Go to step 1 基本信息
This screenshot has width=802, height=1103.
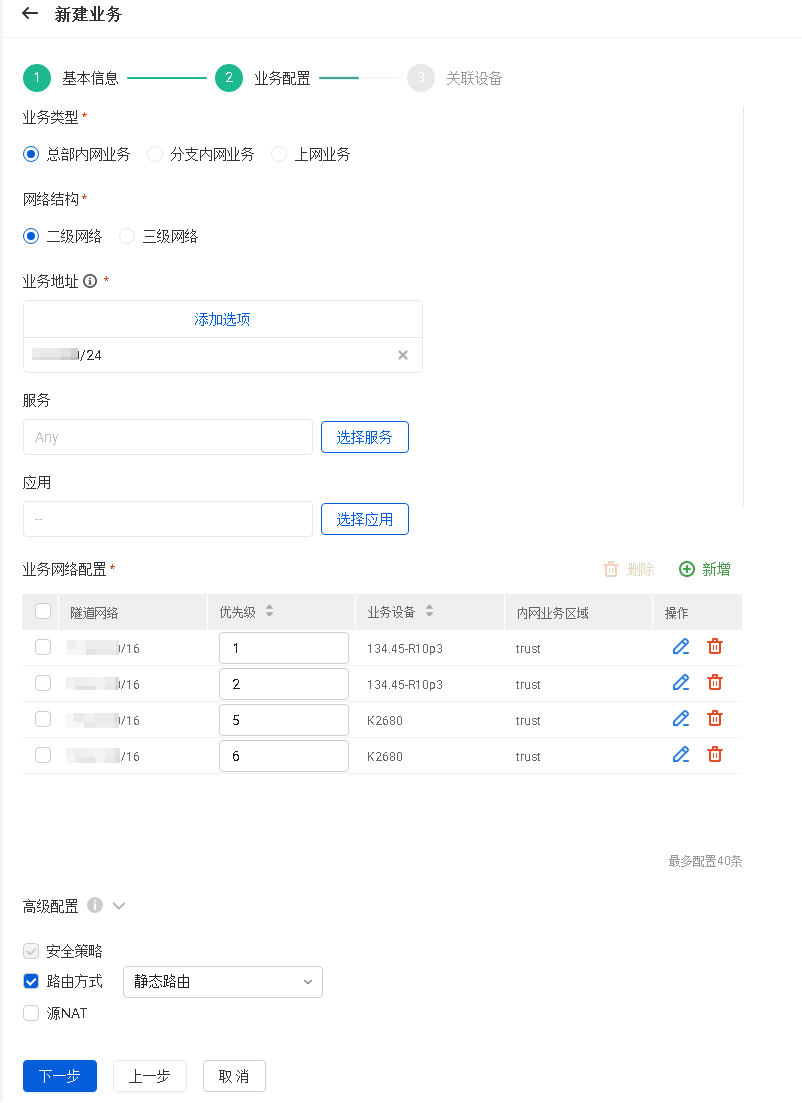coord(37,78)
